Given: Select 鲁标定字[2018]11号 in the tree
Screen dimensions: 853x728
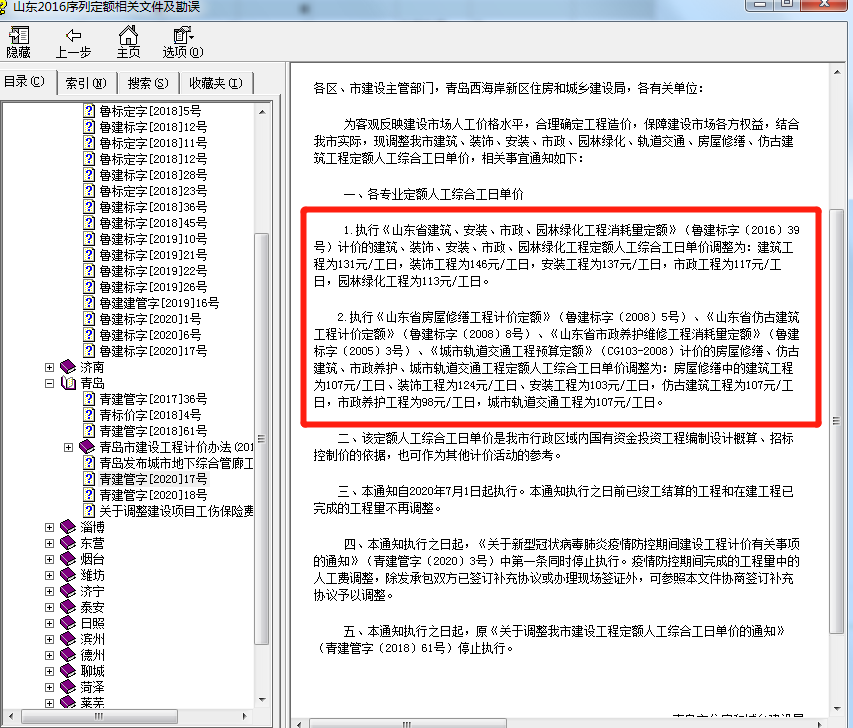Looking at the screenshot, I should [153, 143].
